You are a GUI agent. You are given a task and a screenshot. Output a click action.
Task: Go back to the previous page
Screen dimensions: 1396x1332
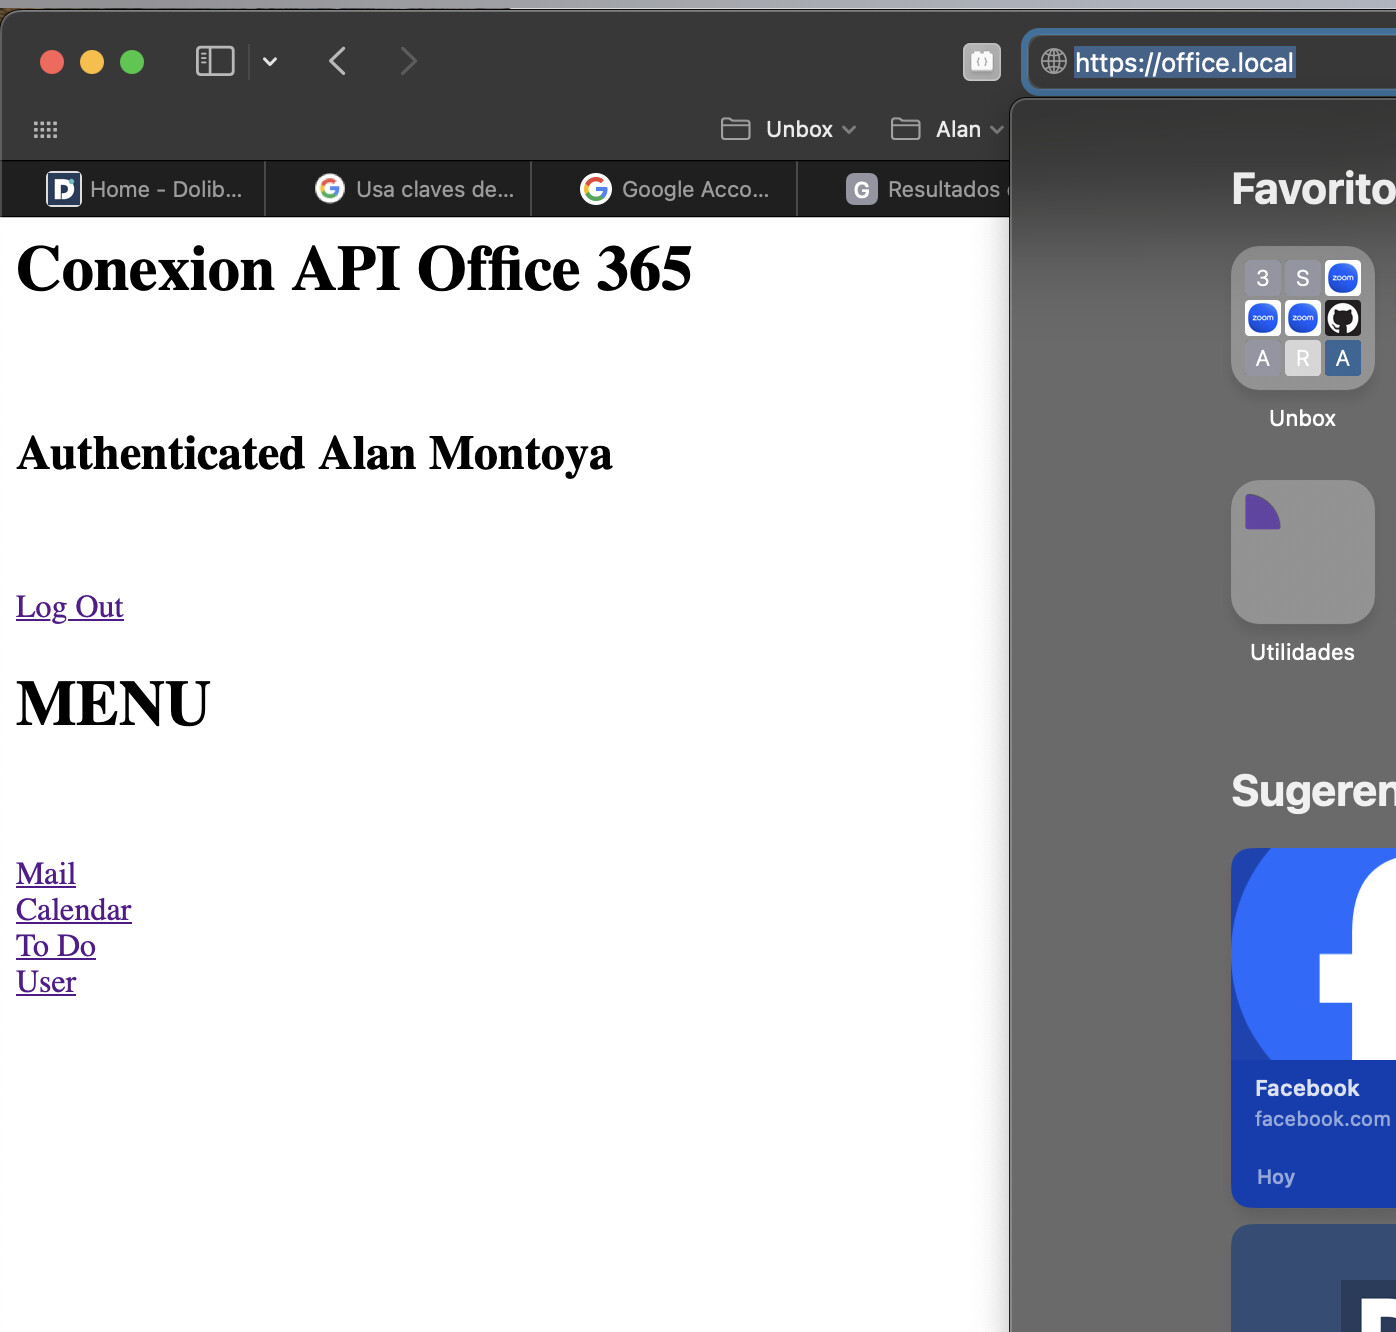[338, 61]
